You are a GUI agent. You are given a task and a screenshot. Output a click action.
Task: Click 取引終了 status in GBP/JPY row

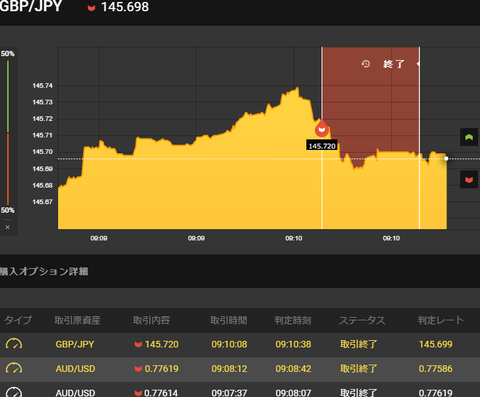coord(359,344)
